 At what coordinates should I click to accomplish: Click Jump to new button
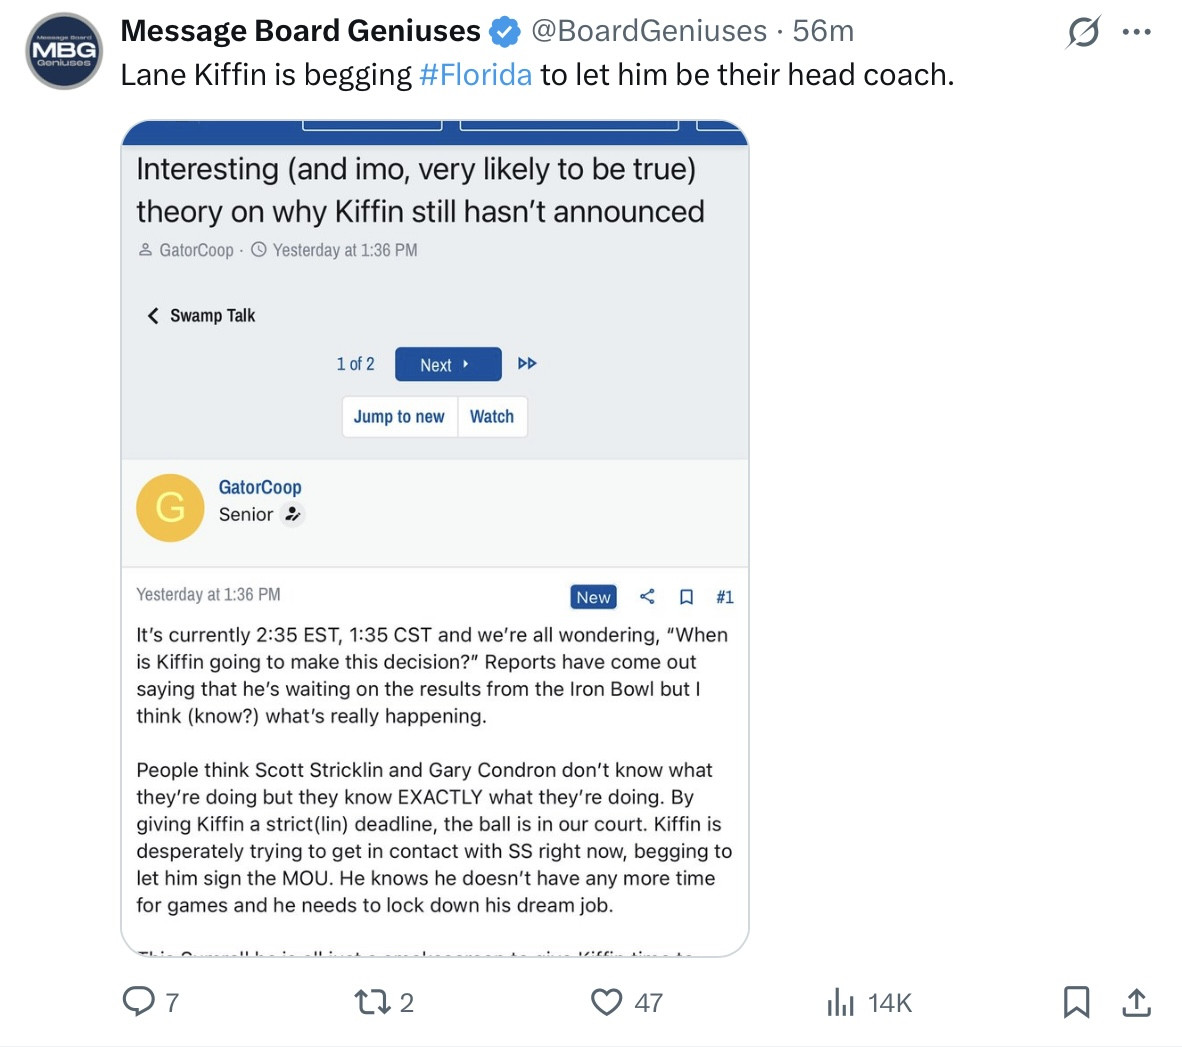(399, 417)
